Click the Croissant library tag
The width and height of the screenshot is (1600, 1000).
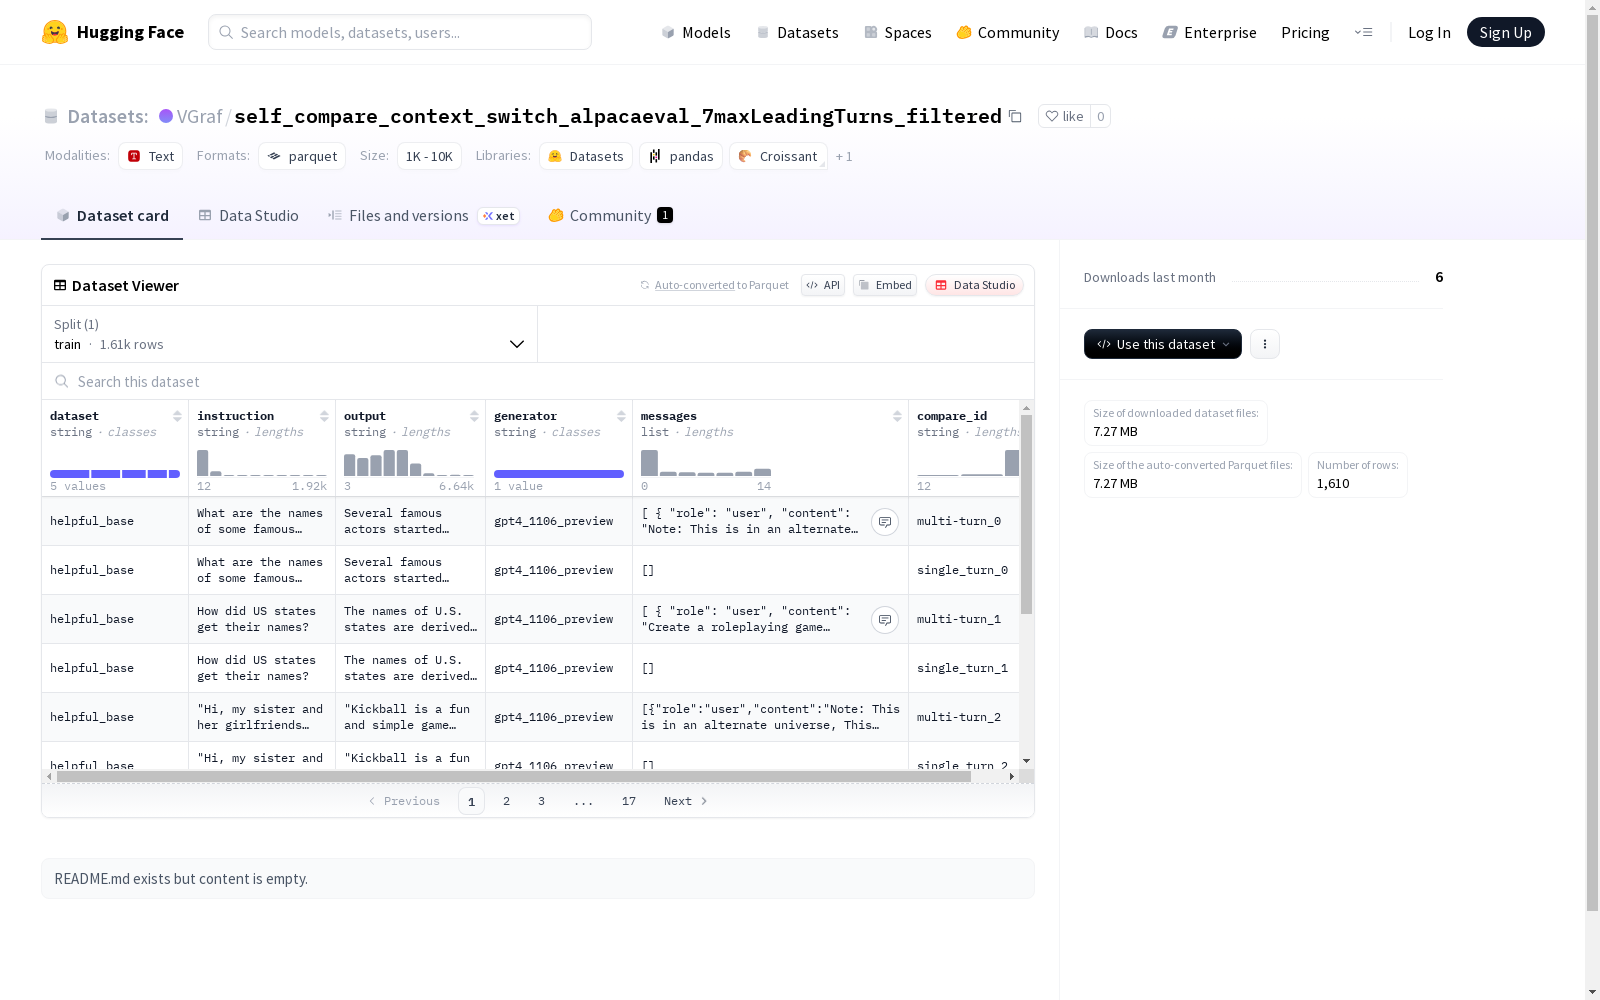coord(778,156)
